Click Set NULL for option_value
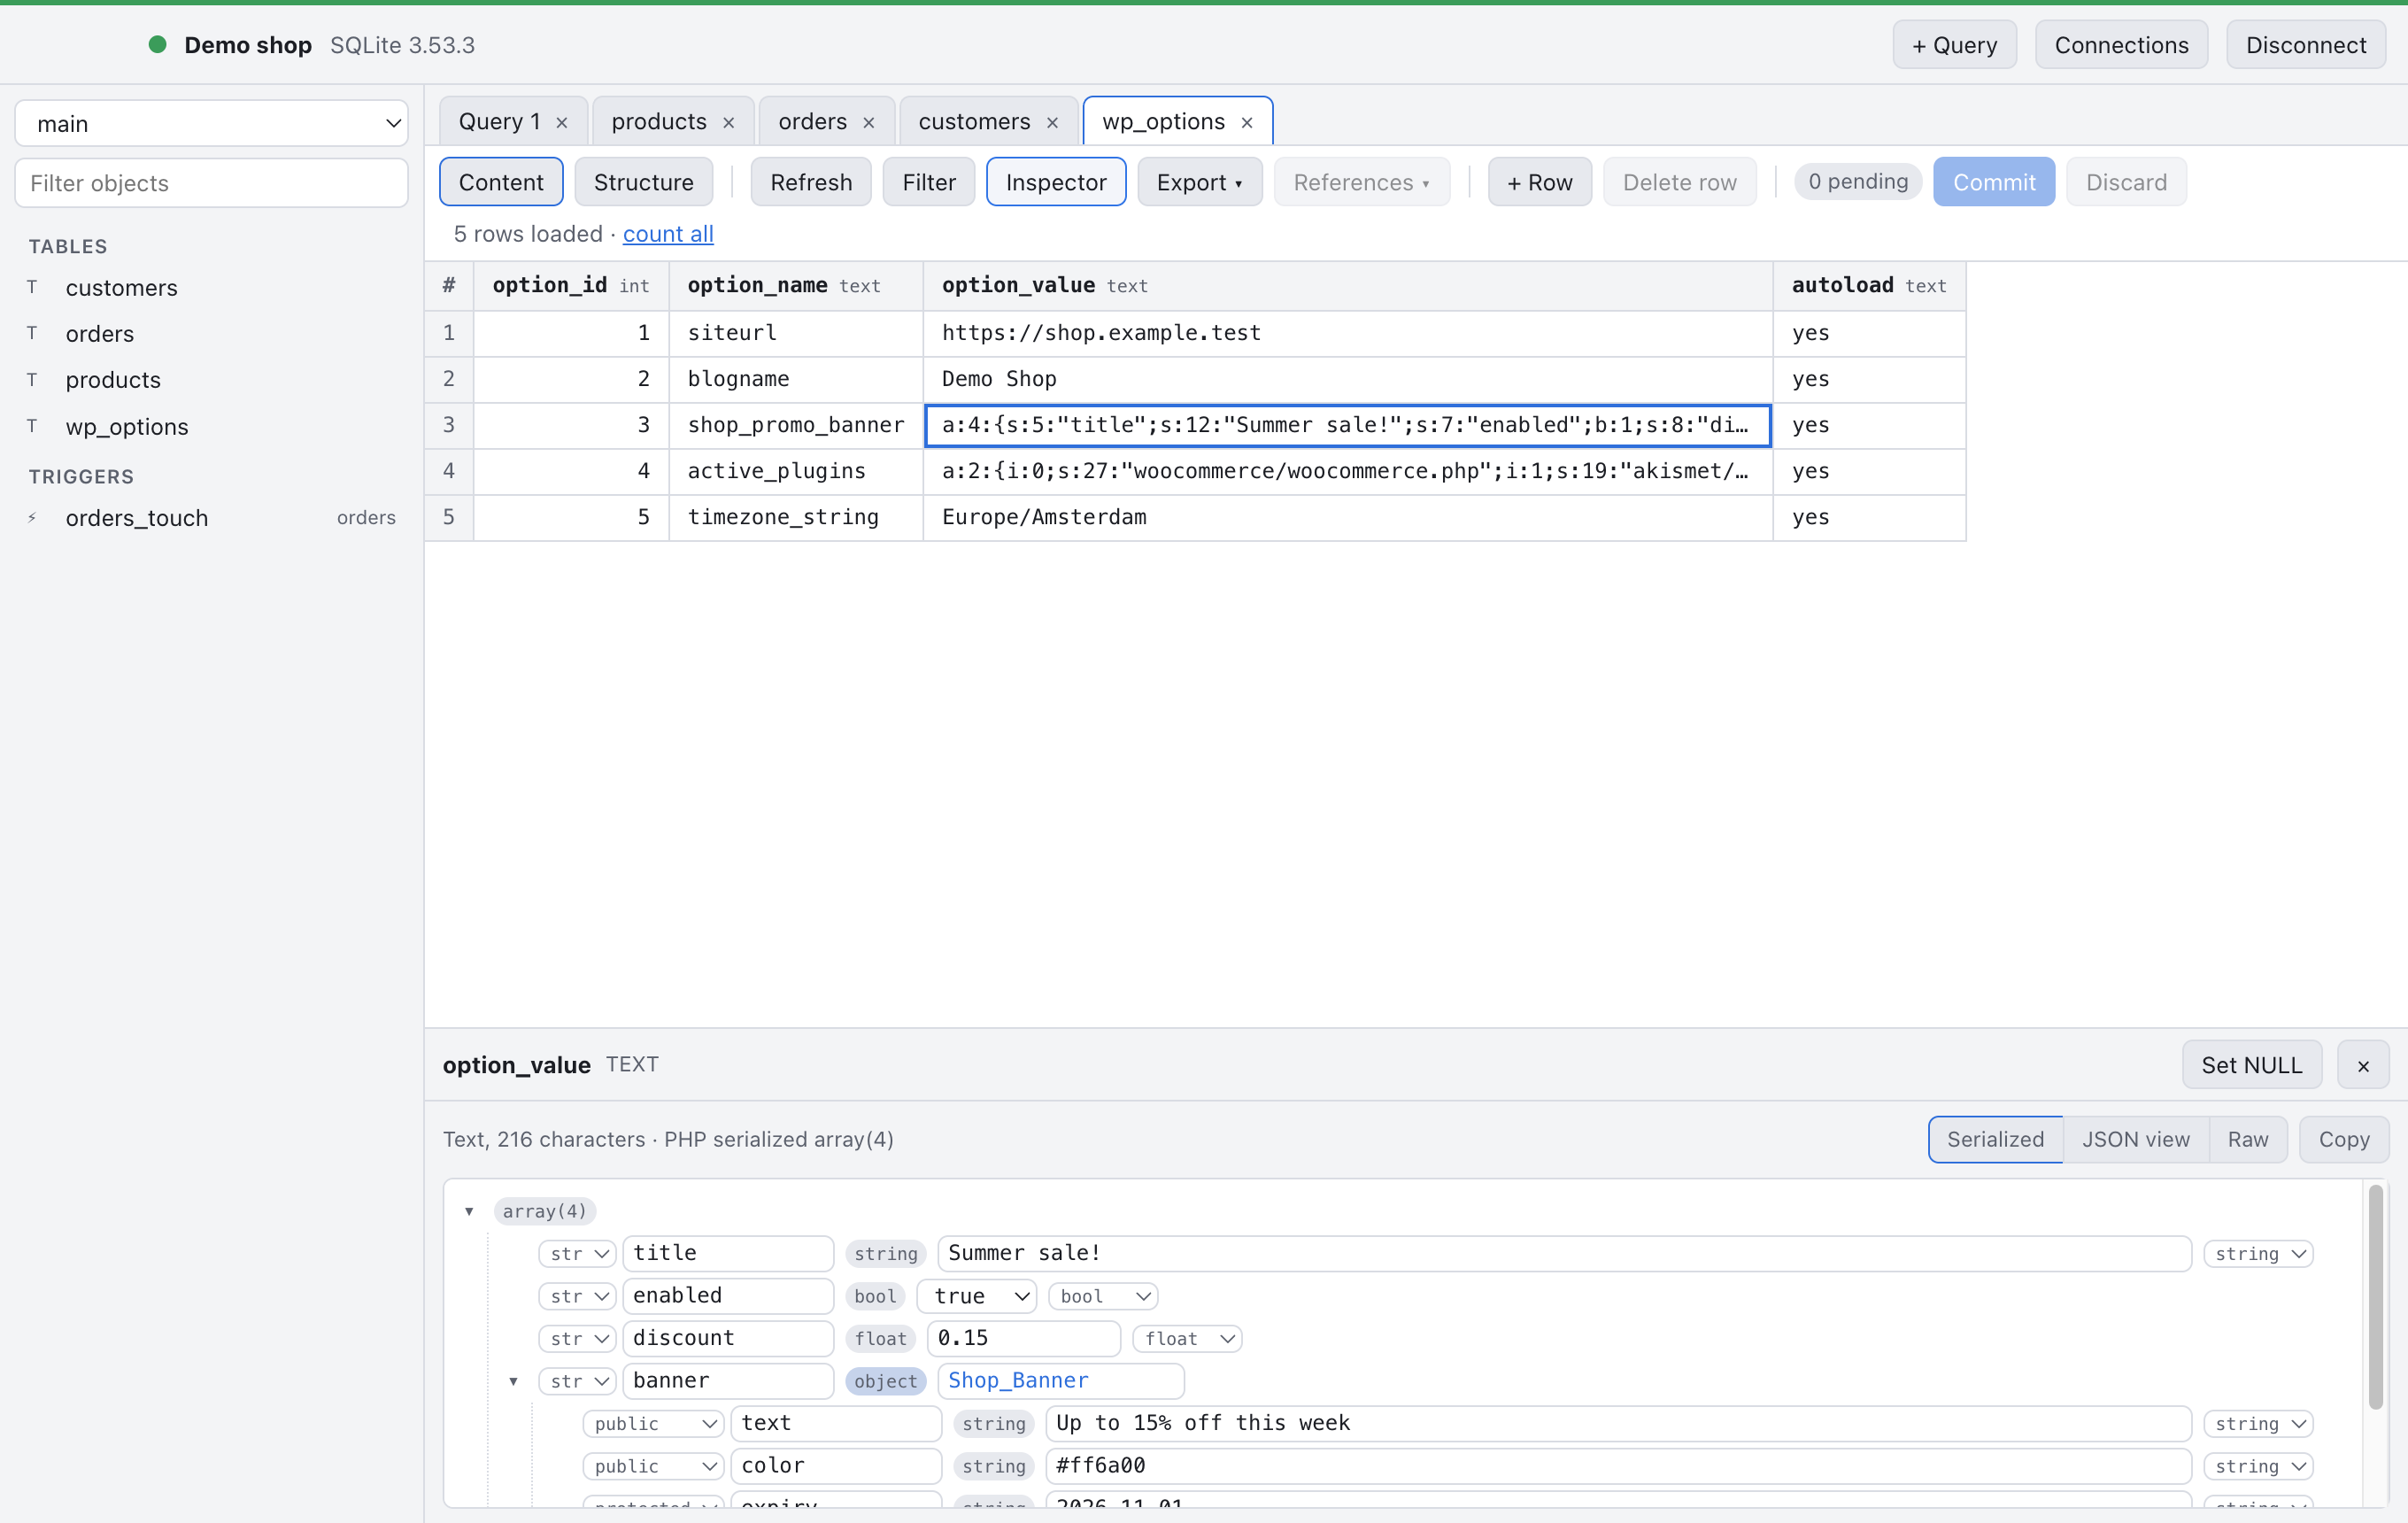This screenshot has height=1523, width=2408. click(x=2252, y=1065)
